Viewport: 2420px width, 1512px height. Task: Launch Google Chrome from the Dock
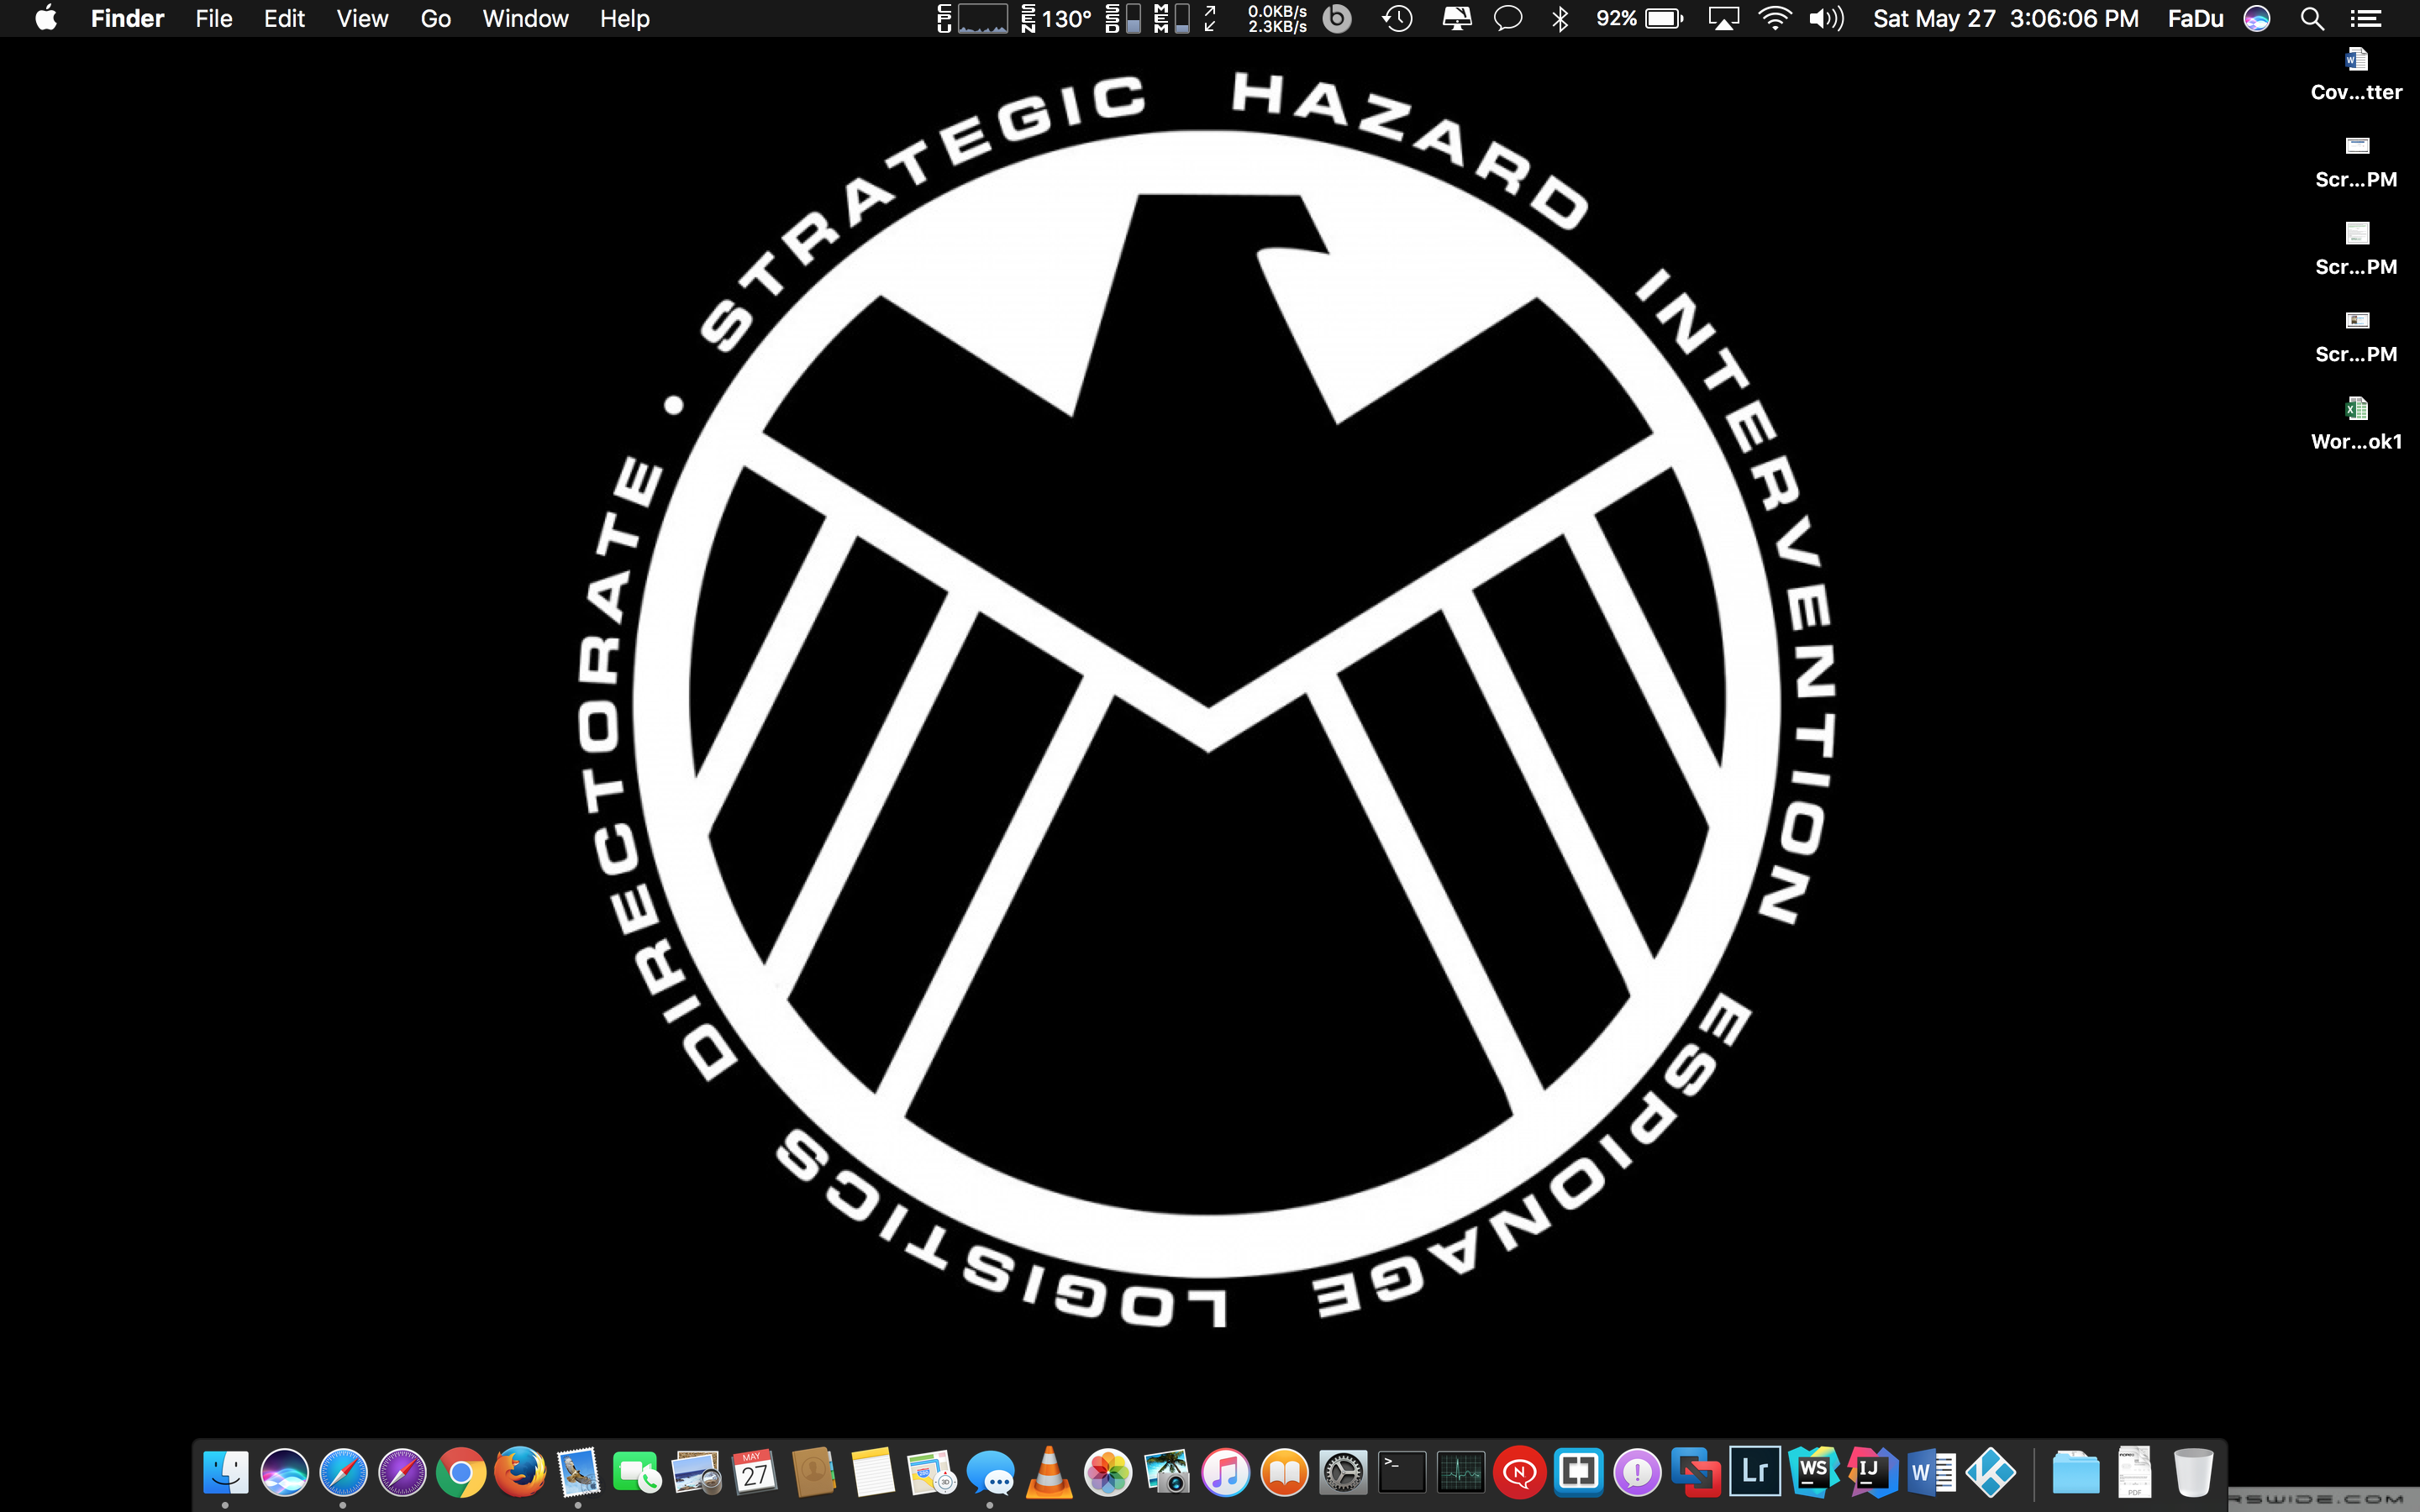tap(461, 1472)
